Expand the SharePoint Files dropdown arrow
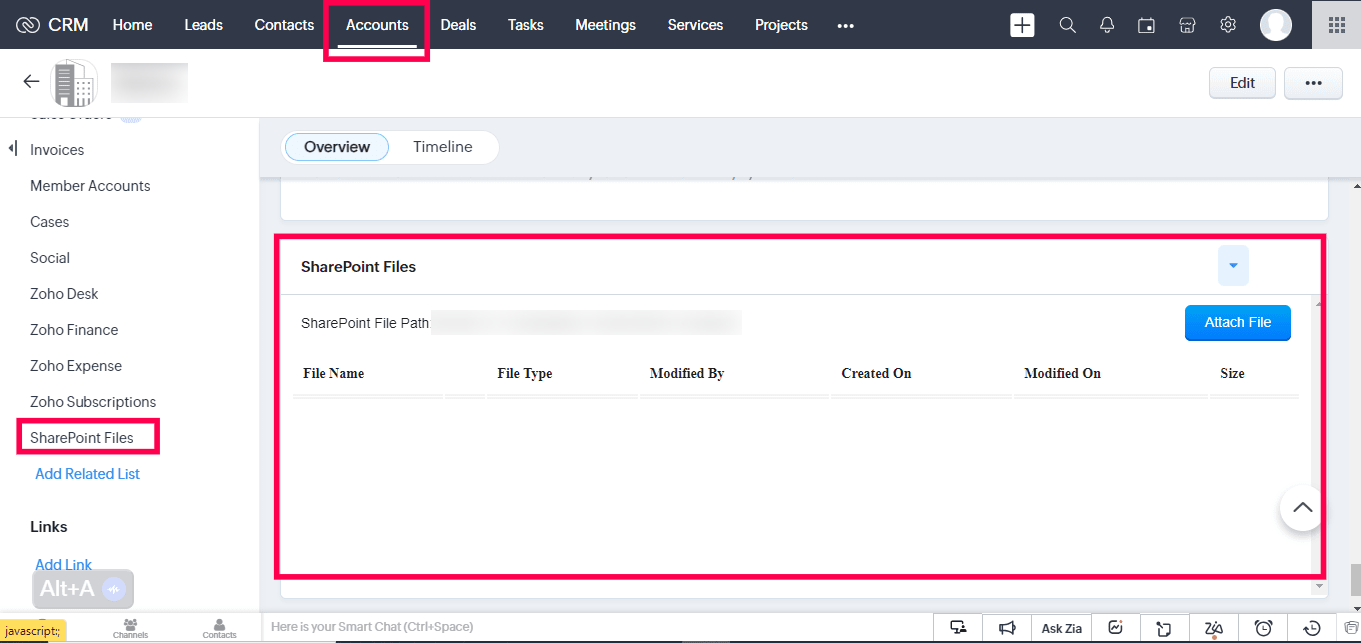 [1233, 266]
